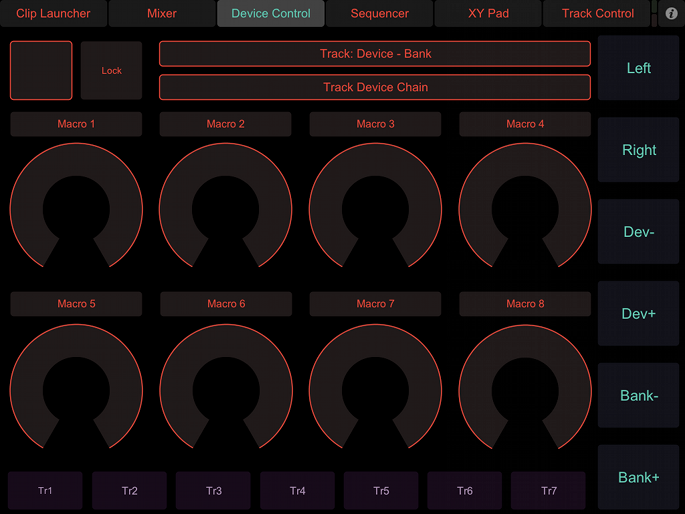
Task: Go to the Sequencer tab
Action: click(379, 14)
